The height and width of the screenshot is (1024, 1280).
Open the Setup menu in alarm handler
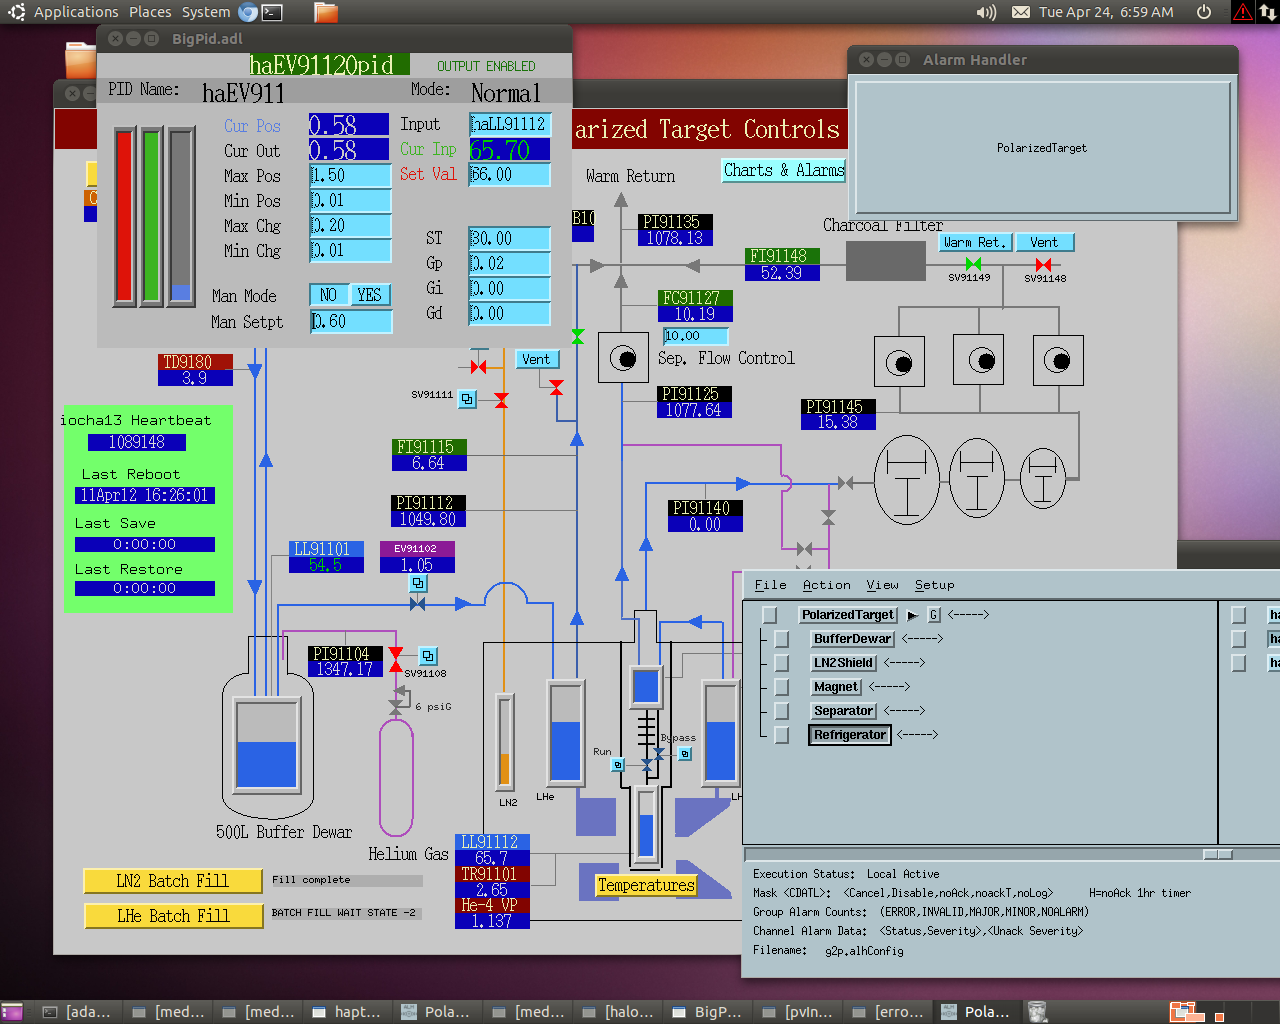click(x=934, y=585)
